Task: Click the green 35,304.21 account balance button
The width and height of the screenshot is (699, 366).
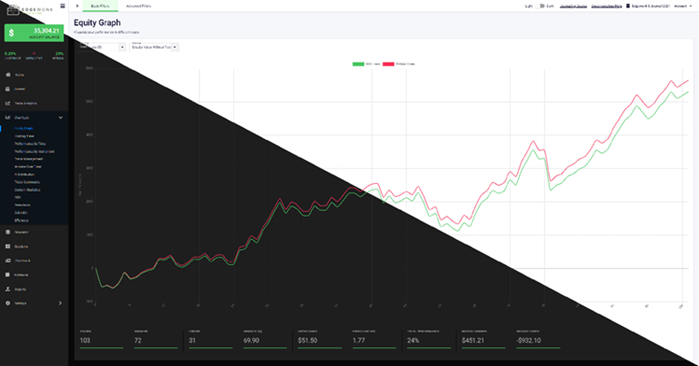Action: coord(34,33)
